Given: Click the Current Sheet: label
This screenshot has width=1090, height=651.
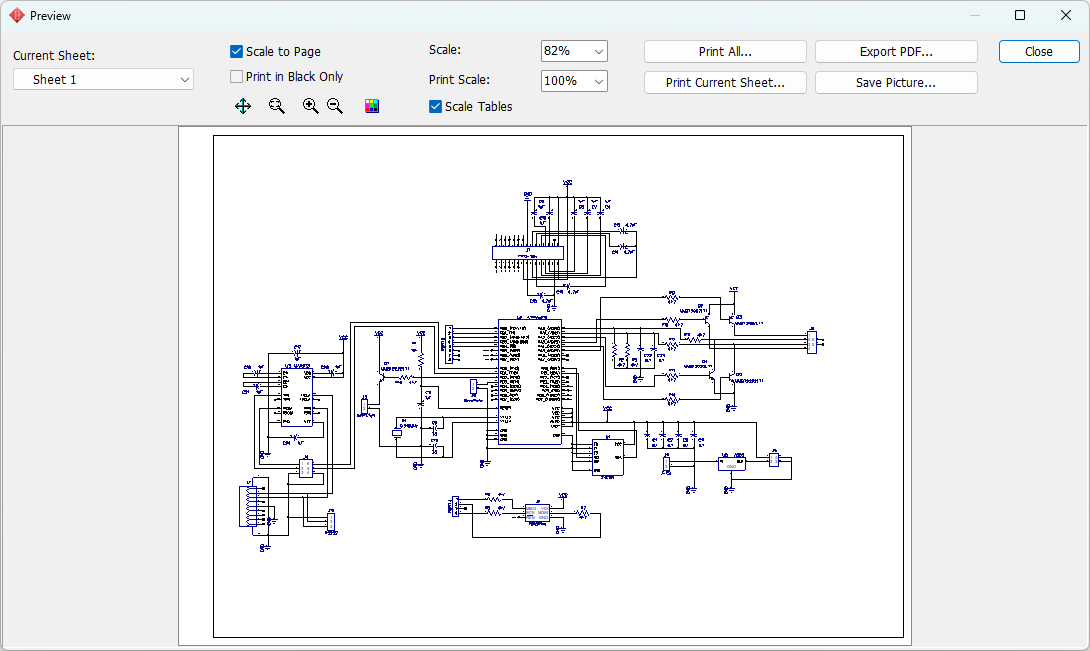Looking at the screenshot, I should pos(54,56).
